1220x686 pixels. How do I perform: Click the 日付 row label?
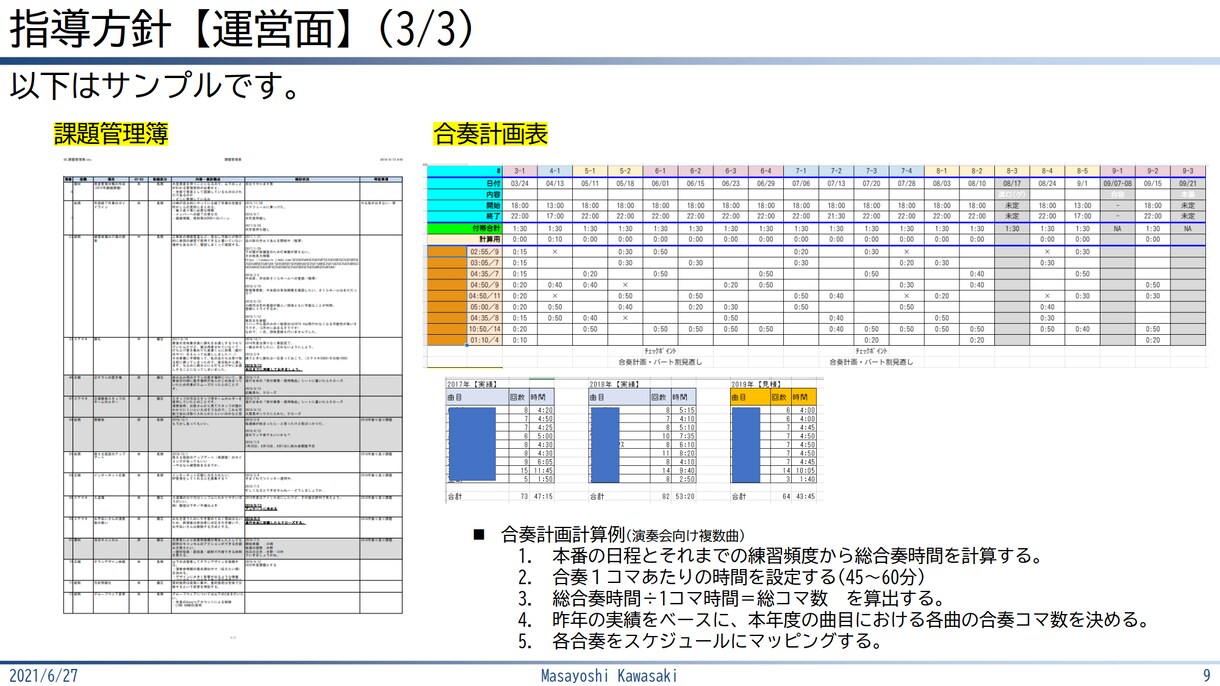click(464, 183)
